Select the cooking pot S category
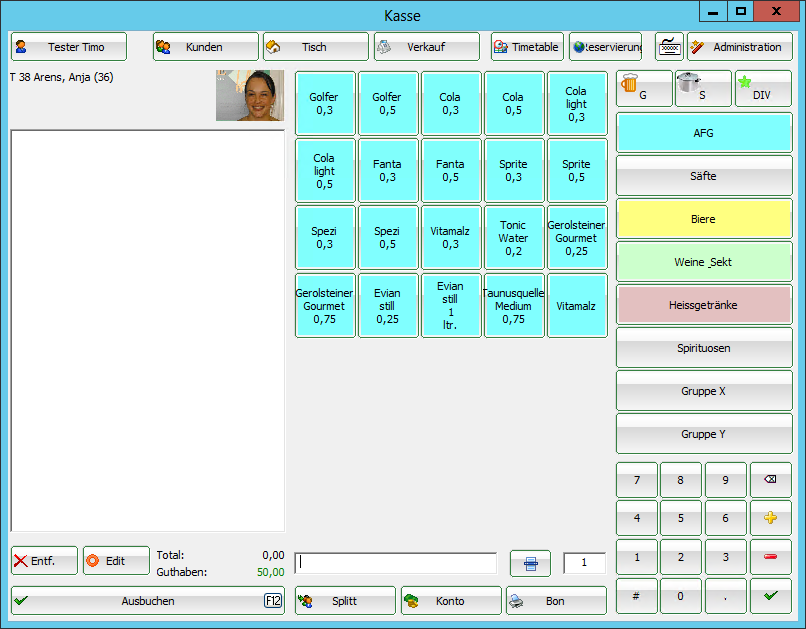 [703, 89]
